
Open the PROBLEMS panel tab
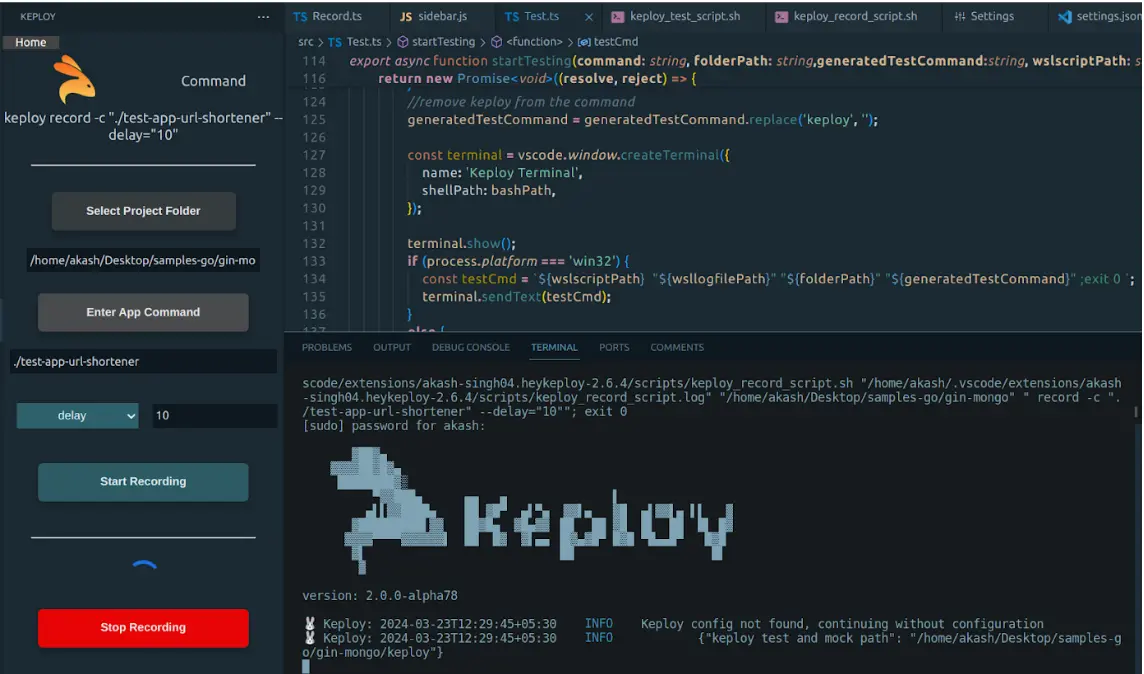327,347
